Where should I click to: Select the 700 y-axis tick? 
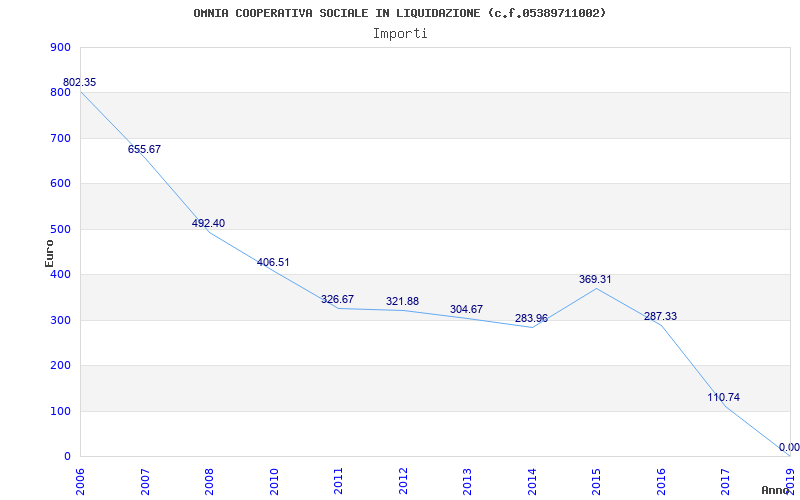[60, 138]
